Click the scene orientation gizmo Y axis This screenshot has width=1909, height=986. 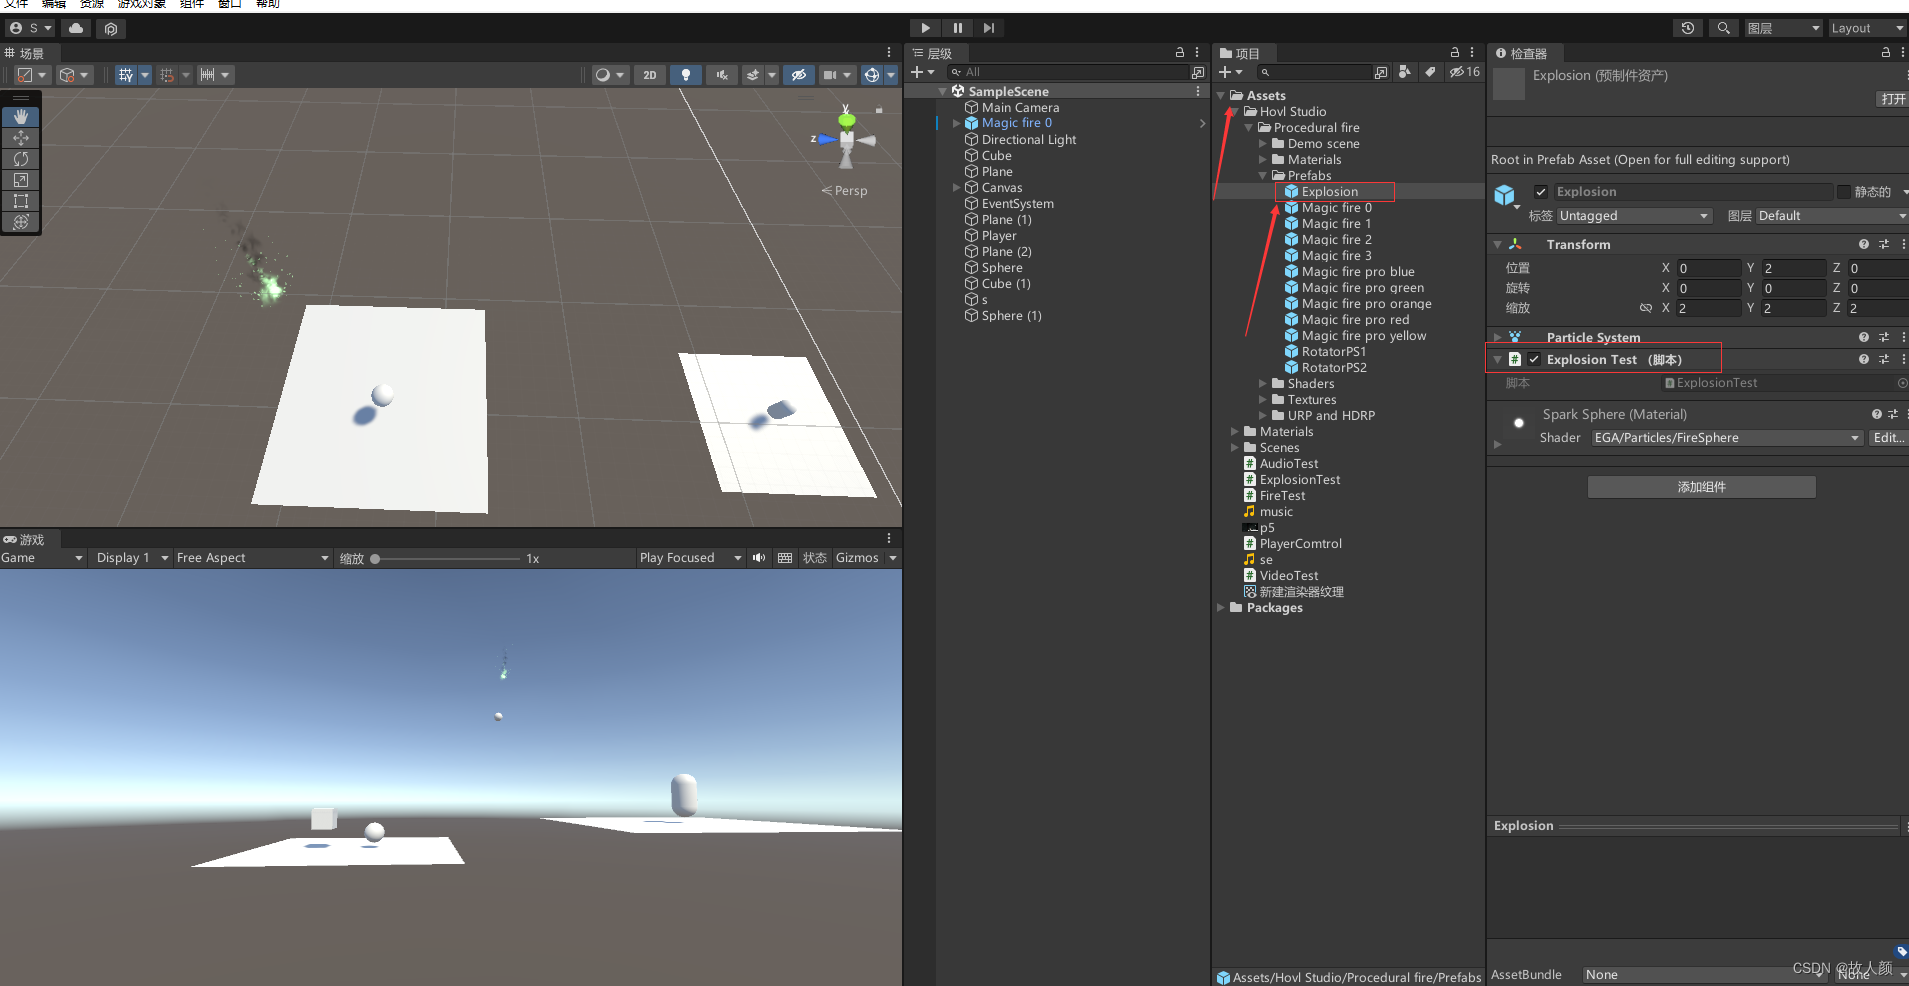click(847, 120)
